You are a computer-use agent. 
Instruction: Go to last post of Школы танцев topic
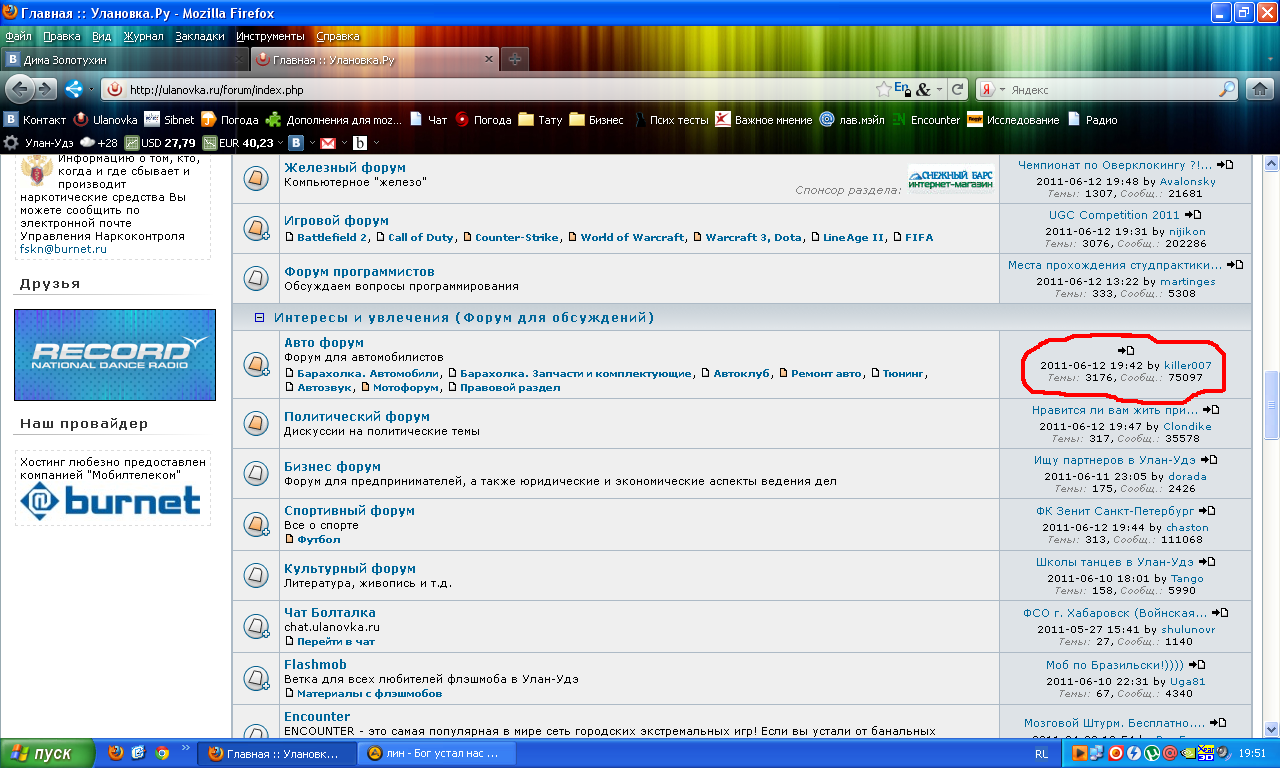click(x=1208, y=562)
